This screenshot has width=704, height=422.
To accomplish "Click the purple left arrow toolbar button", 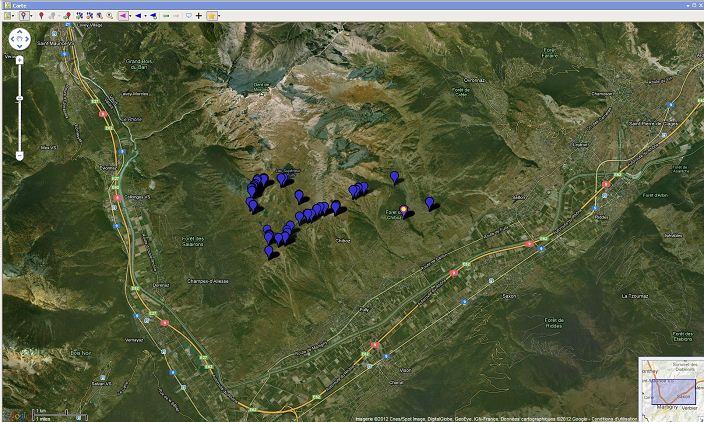I will click(x=123, y=16).
